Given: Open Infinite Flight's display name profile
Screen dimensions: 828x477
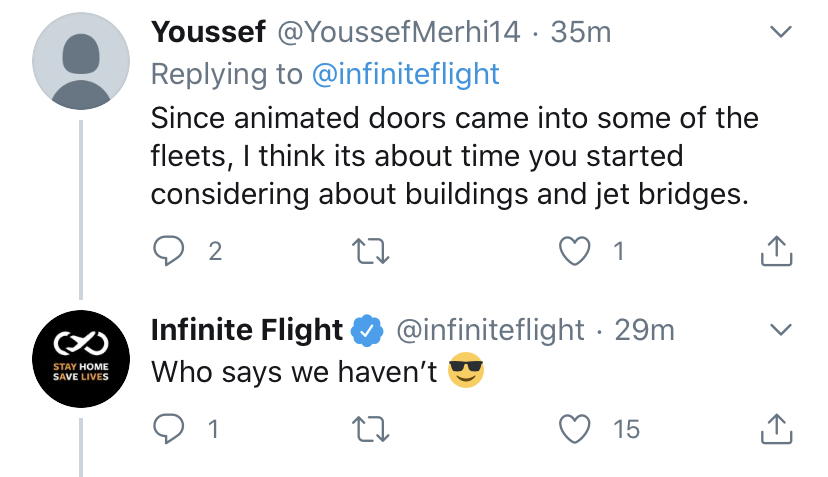Looking at the screenshot, I should point(246,329).
